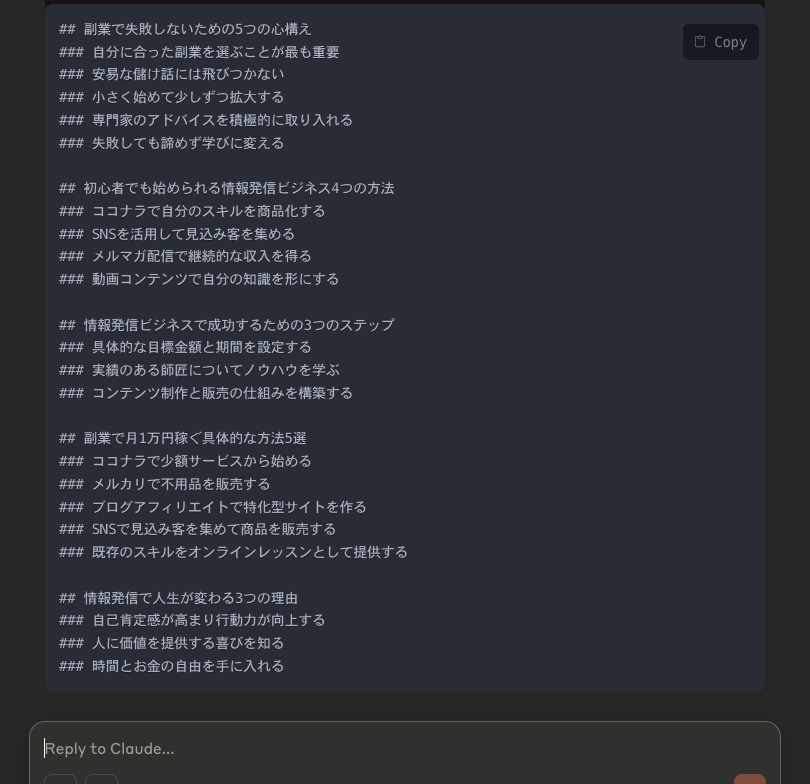Click the line 失敗しても諦めず学びに変える
This screenshot has height=784, width=810.
(x=188, y=143)
